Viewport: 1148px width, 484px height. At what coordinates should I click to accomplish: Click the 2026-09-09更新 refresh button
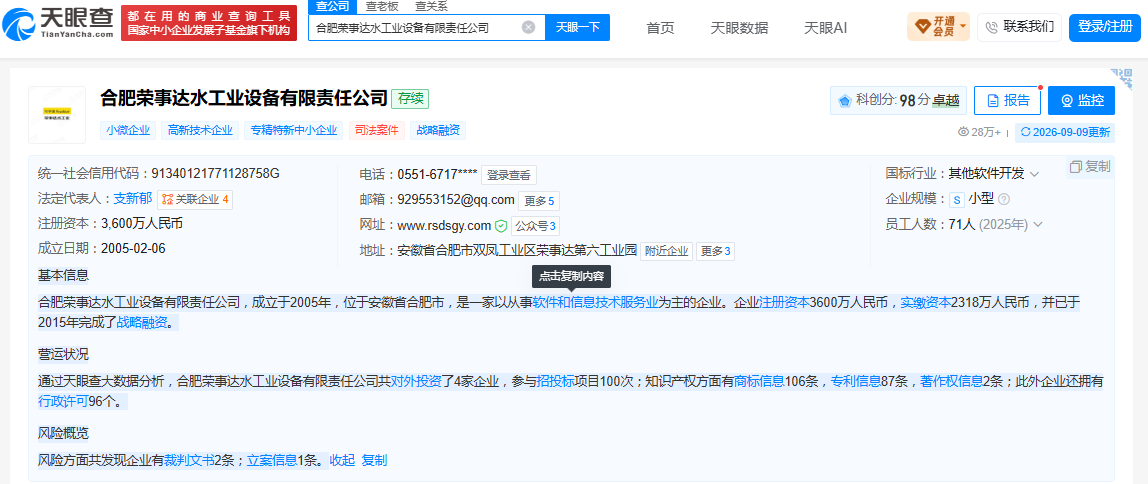(x=1065, y=132)
